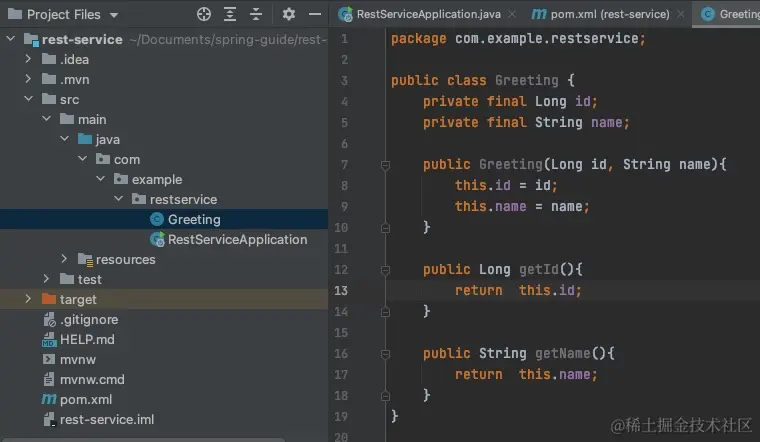Collapse the java source folder
This screenshot has width=760, height=442.
click(64, 139)
